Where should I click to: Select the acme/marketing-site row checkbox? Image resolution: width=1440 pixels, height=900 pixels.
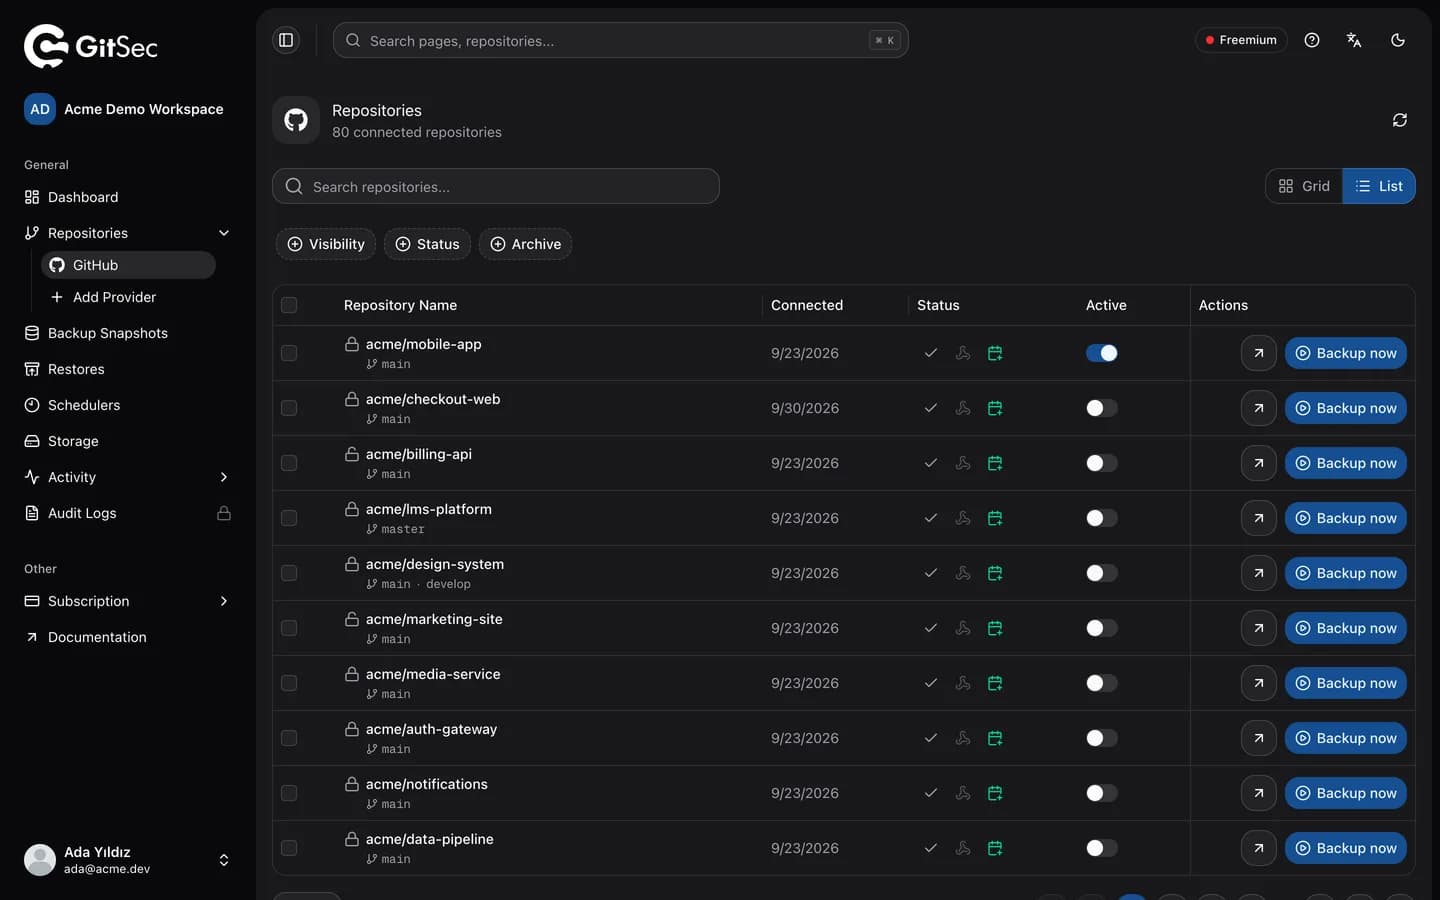[289, 628]
